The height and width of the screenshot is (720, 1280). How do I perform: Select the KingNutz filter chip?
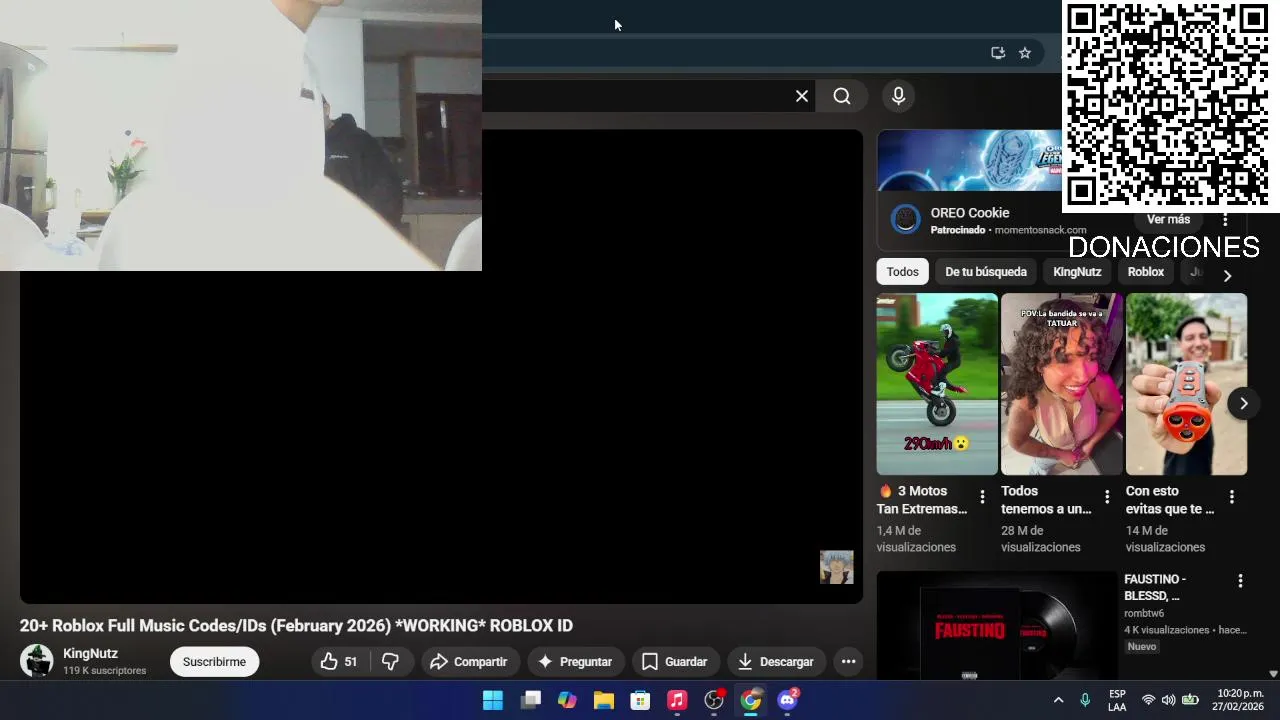(x=1077, y=272)
